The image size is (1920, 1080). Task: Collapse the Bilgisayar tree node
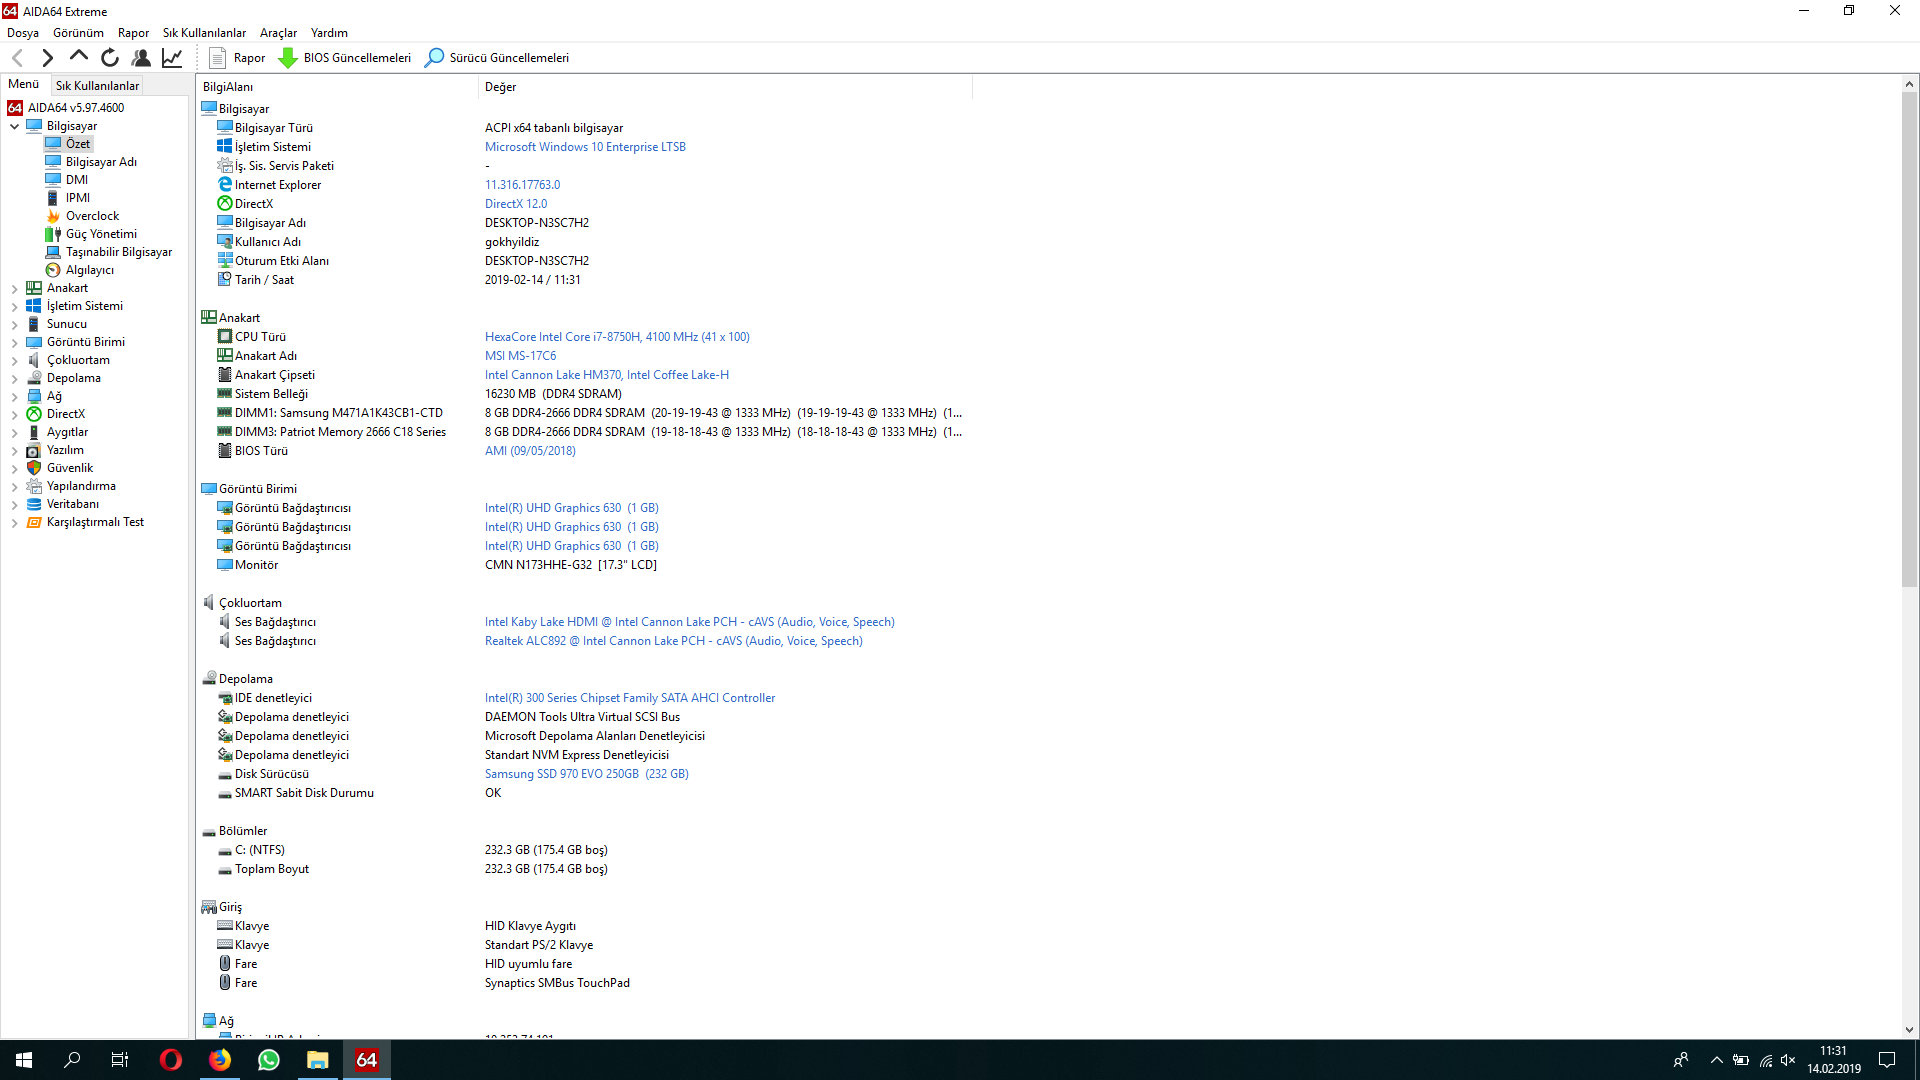15,126
